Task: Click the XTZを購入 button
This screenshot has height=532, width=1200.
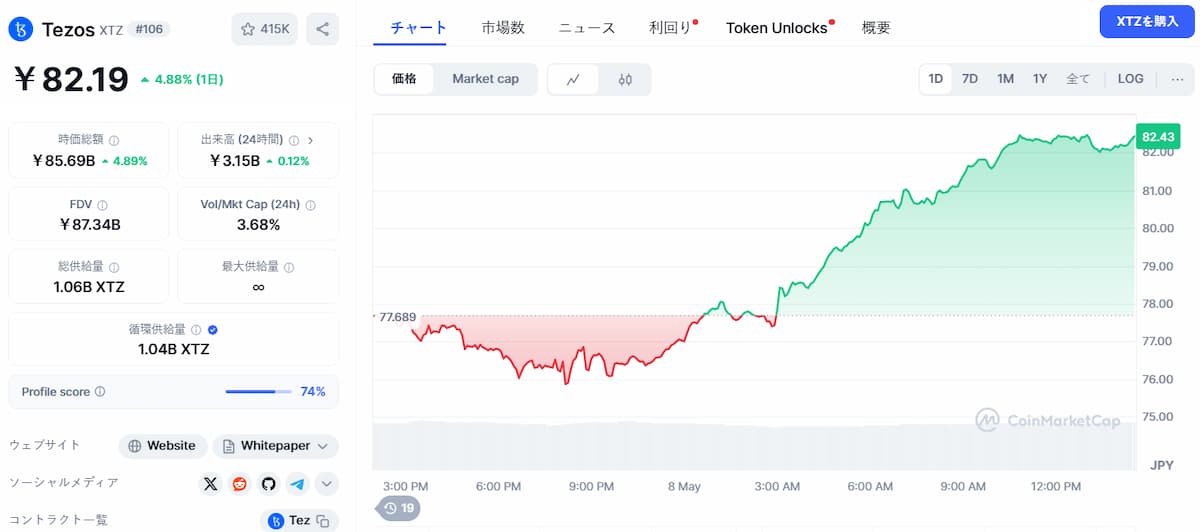Action: pyautogui.click(x=1146, y=21)
